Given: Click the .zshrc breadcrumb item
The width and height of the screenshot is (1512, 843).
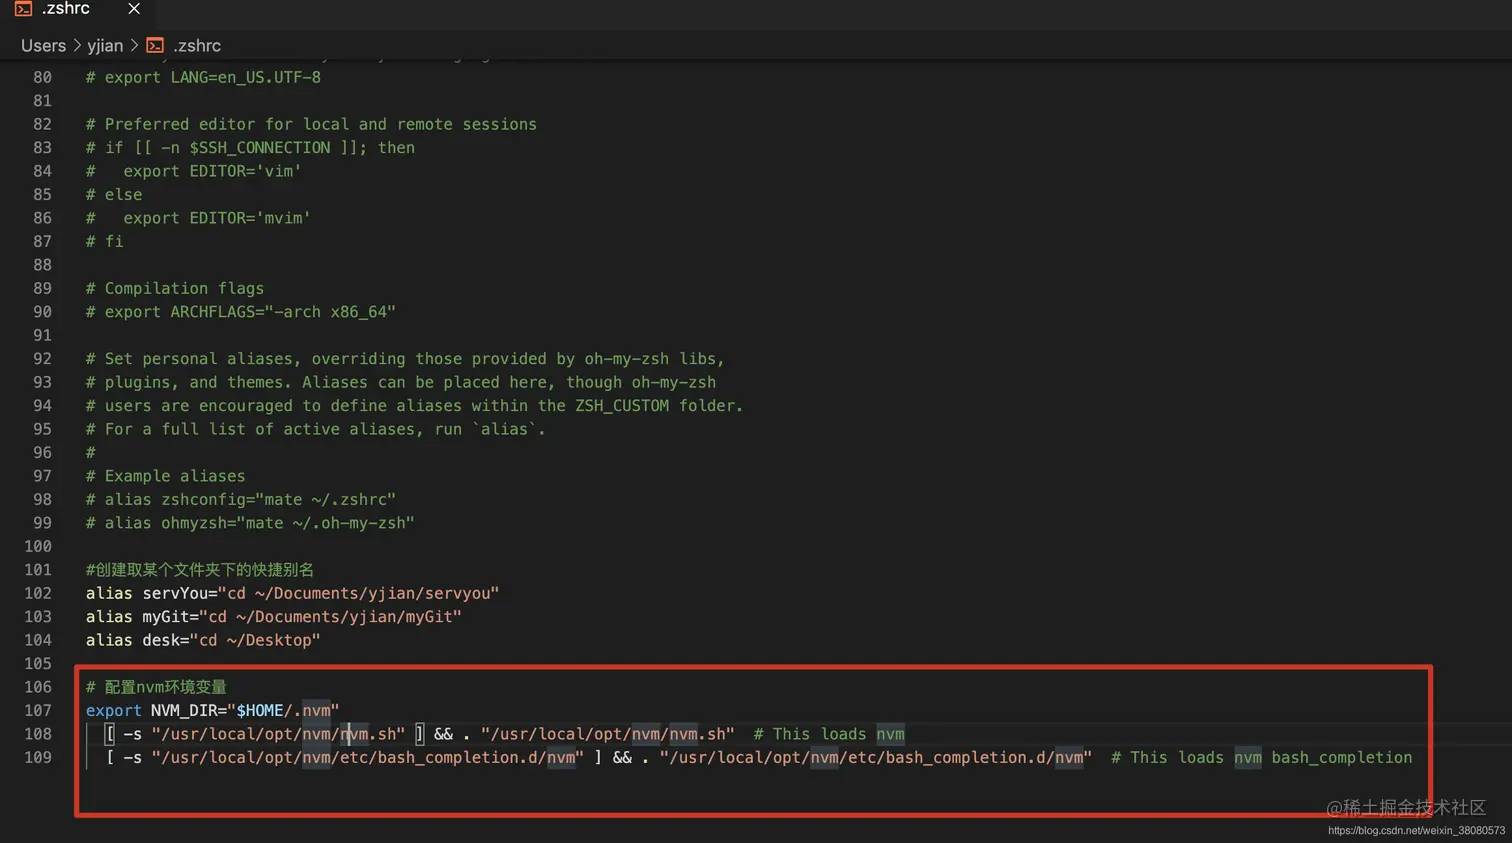Looking at the screenshot, I should point(197,46).
